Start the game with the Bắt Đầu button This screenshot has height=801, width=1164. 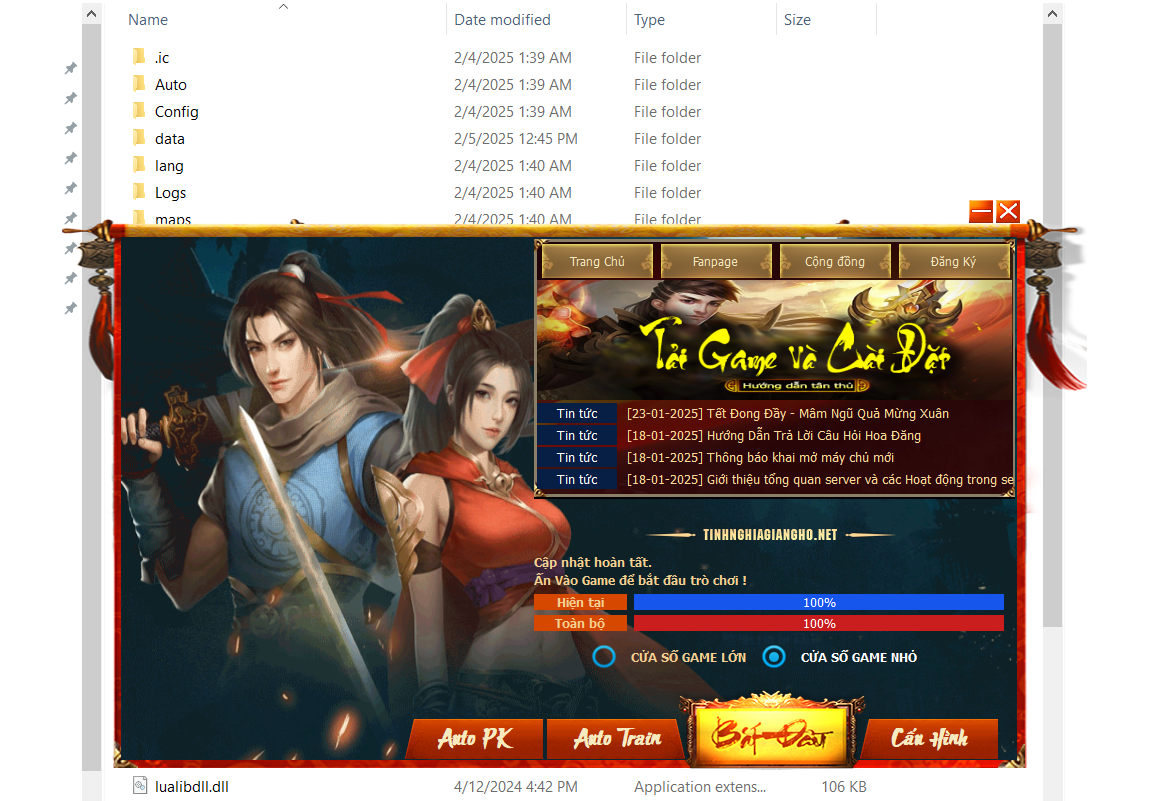coord(771,735)
